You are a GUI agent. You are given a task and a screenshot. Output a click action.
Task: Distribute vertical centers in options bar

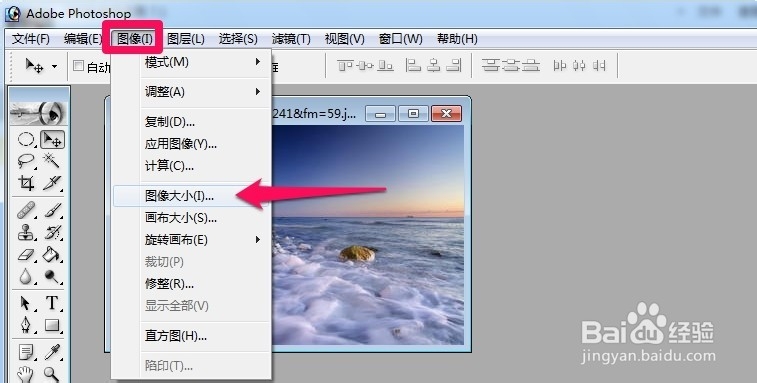[x=511, y=65]
